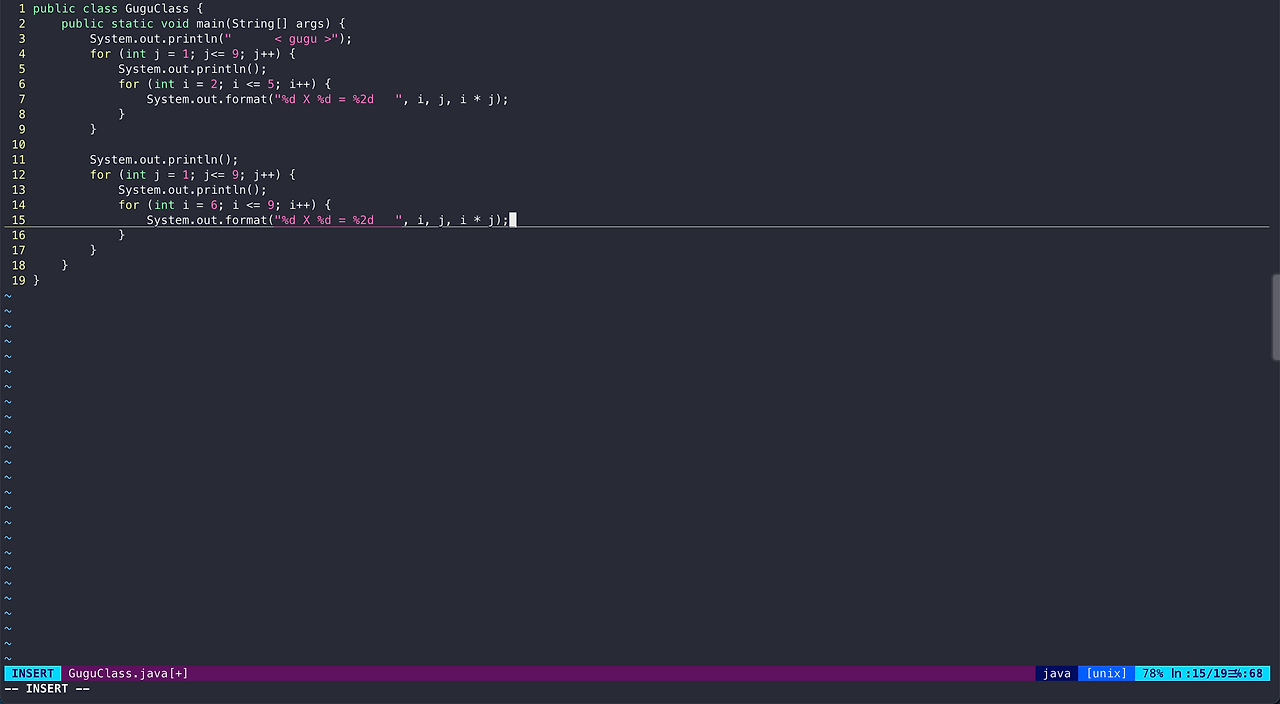Click the expression i * j on line 15
Image resolution: width=1280 pixels, height=704 pixels.
(475, 220)
